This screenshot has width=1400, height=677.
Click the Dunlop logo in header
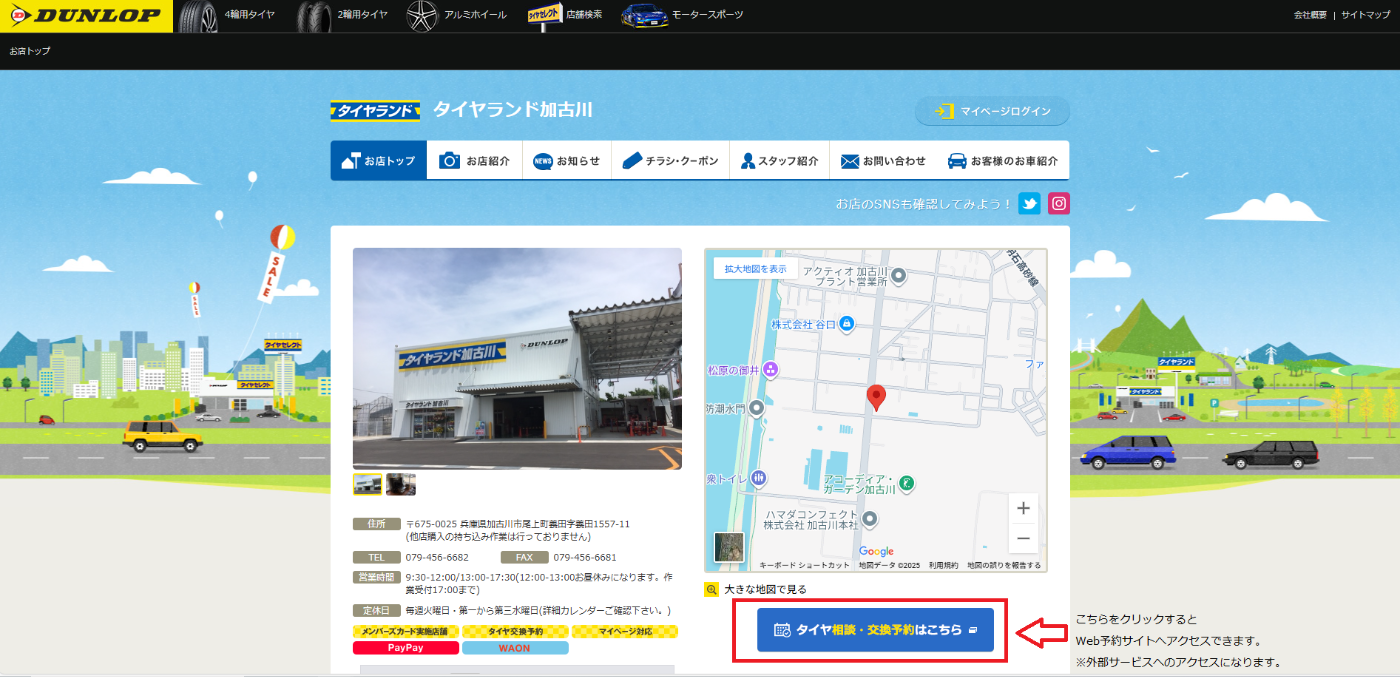pos(86,15)
